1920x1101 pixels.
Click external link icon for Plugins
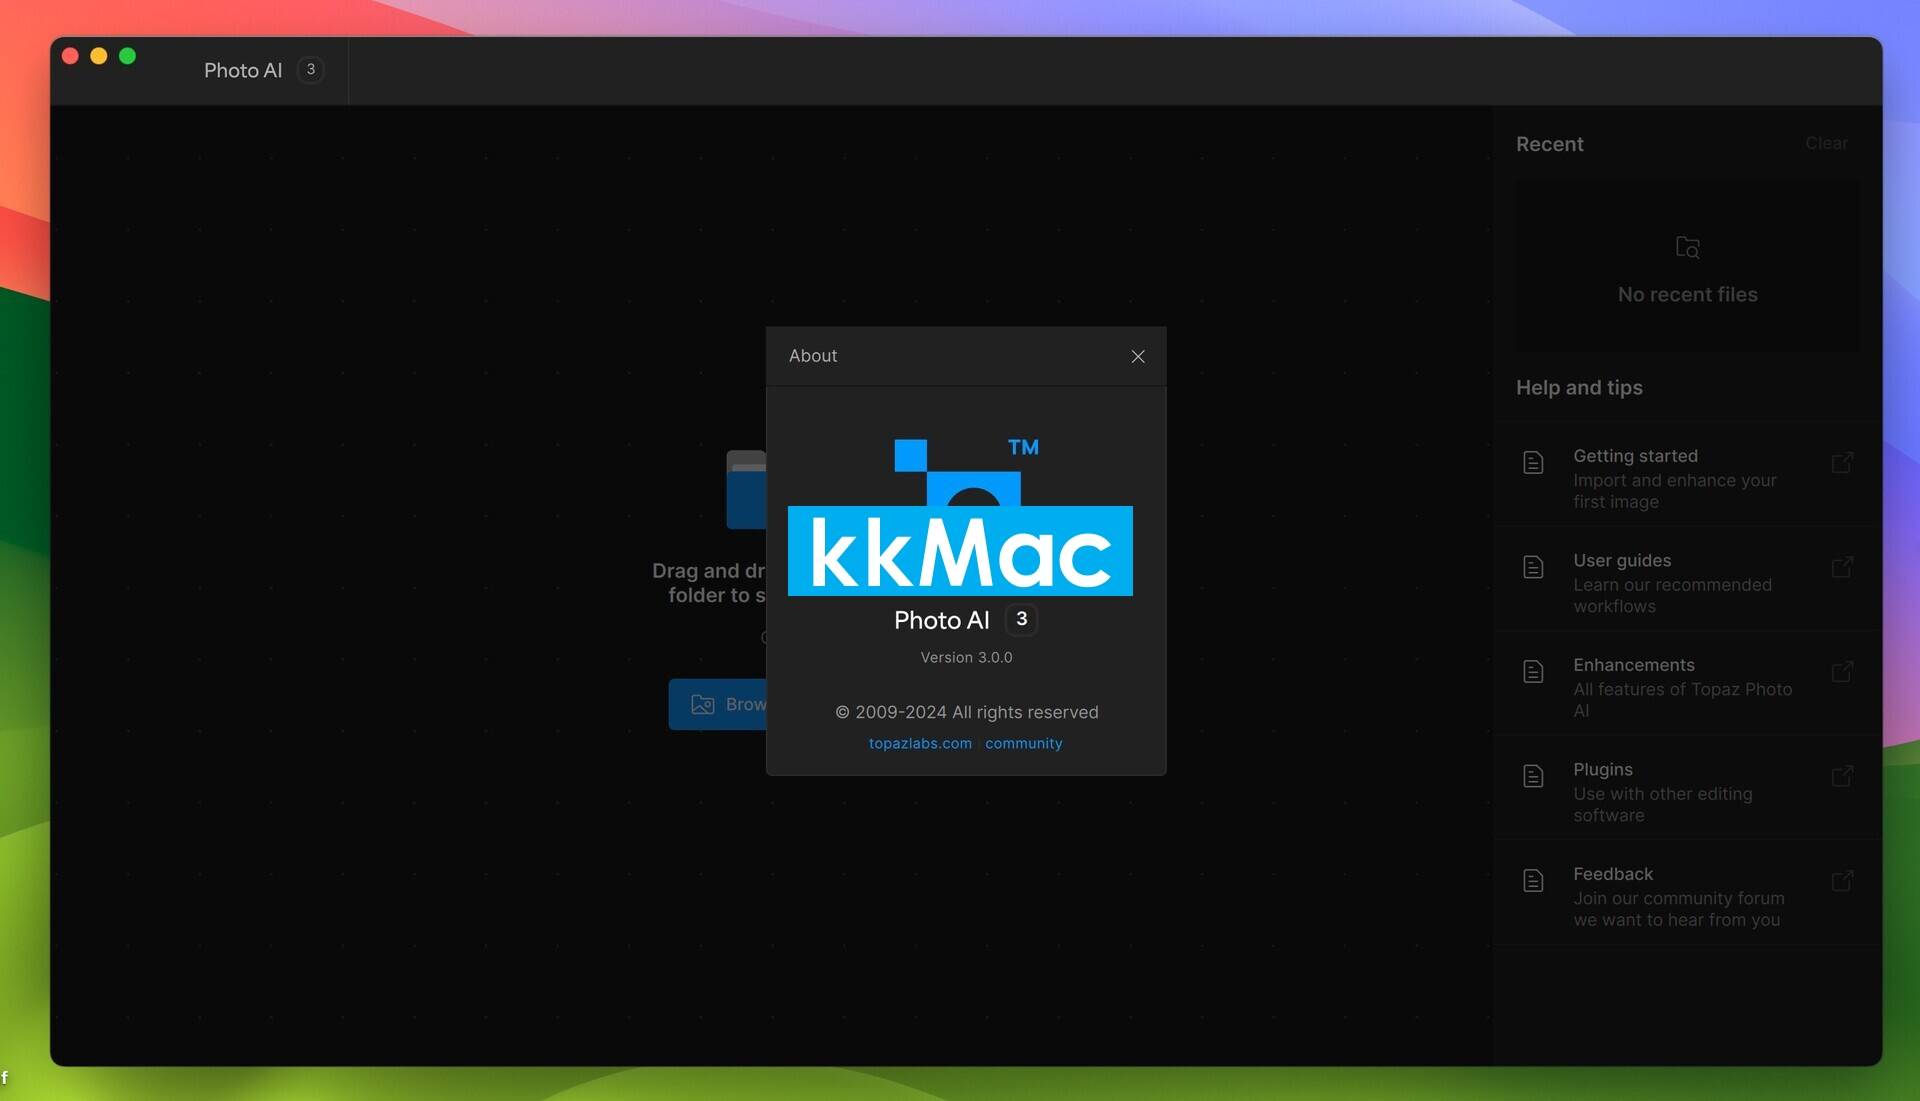[x=1842, y=776]
